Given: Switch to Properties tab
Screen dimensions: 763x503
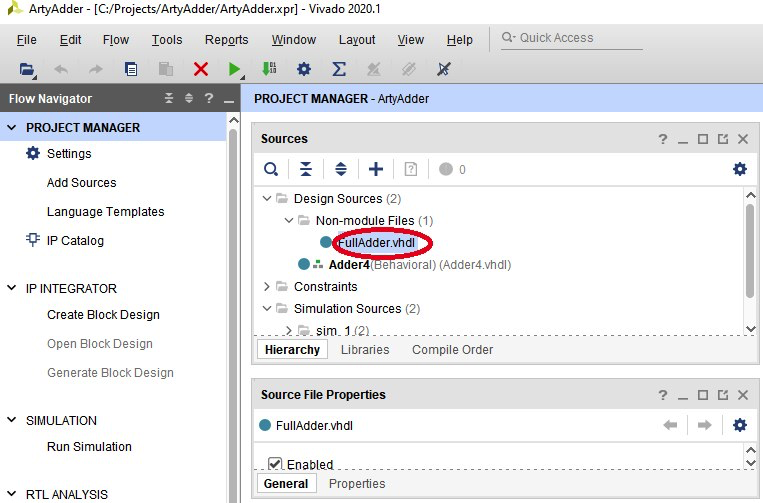Looking at the screenshot, I should click(357, 484).
